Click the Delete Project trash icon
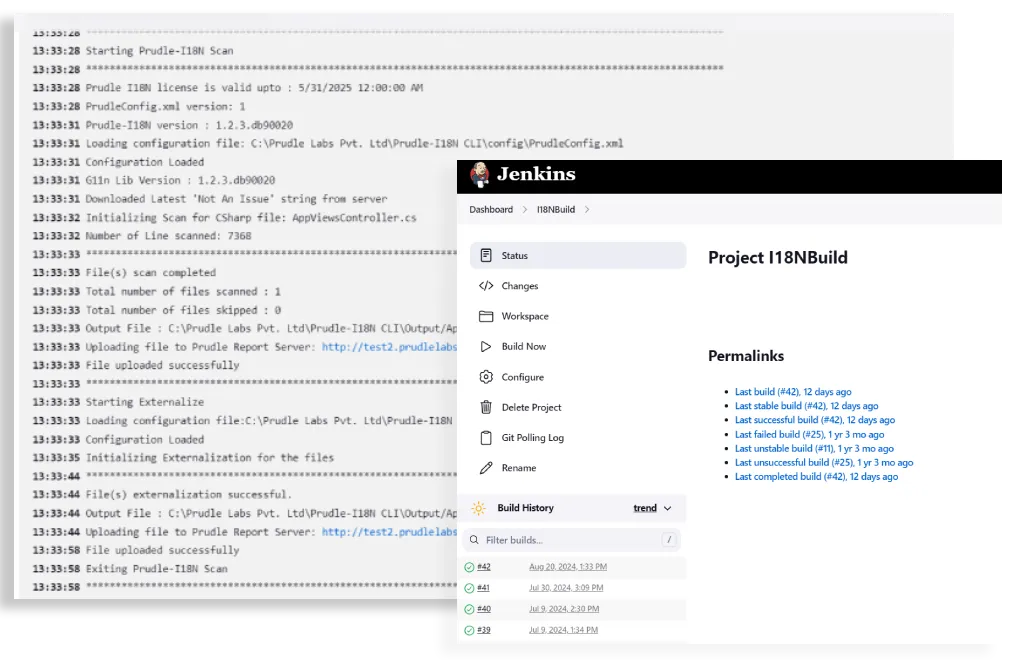Screen dimensions: 1024x660 (486, 407)
